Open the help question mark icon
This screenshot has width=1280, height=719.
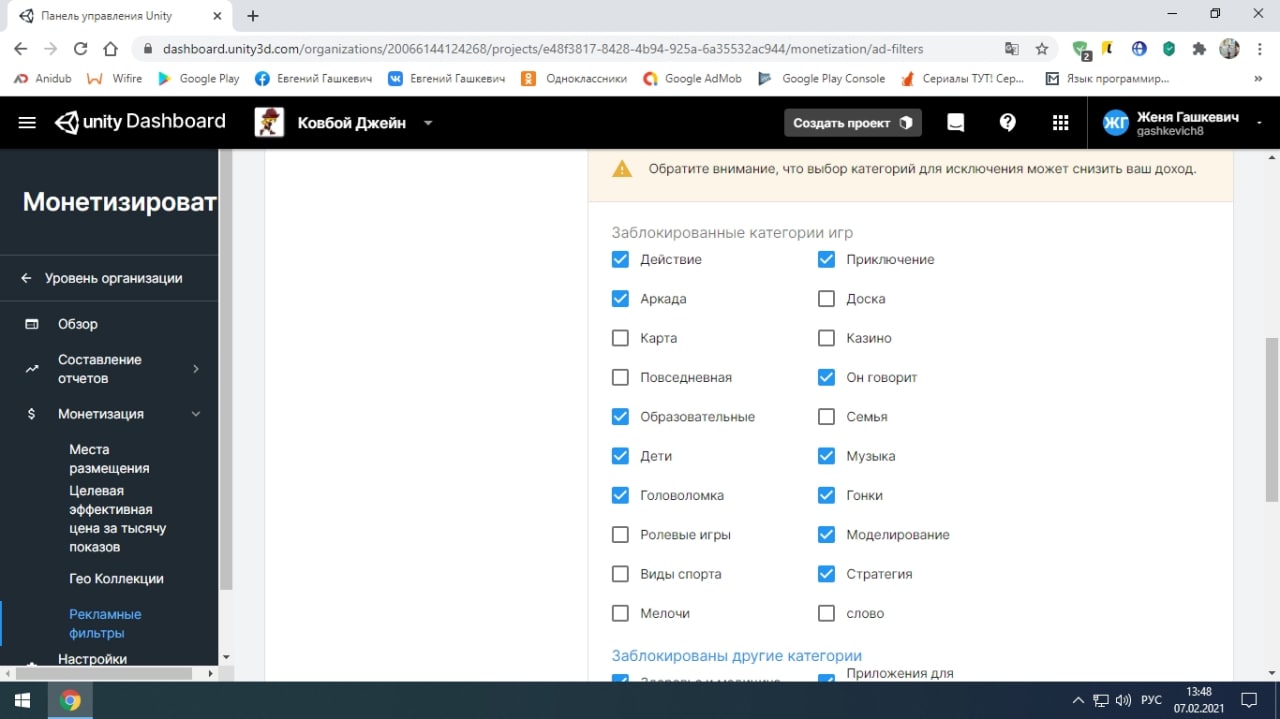[1008, 122]
